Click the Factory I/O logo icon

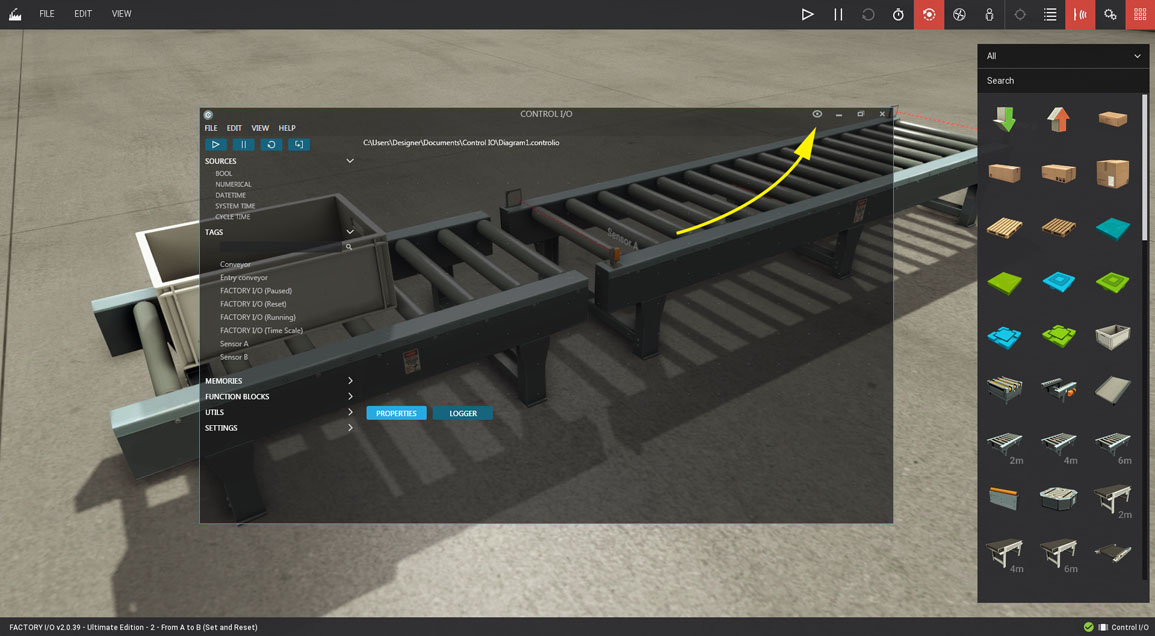(x=15, y=14)
